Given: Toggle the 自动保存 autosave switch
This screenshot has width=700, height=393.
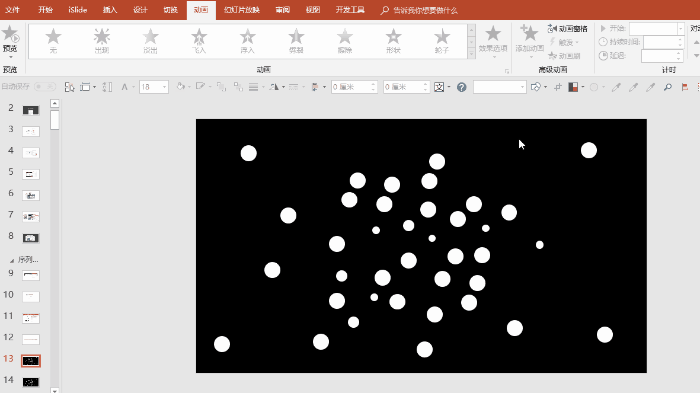Looking at the screenshot, I should tap(45, 87).
